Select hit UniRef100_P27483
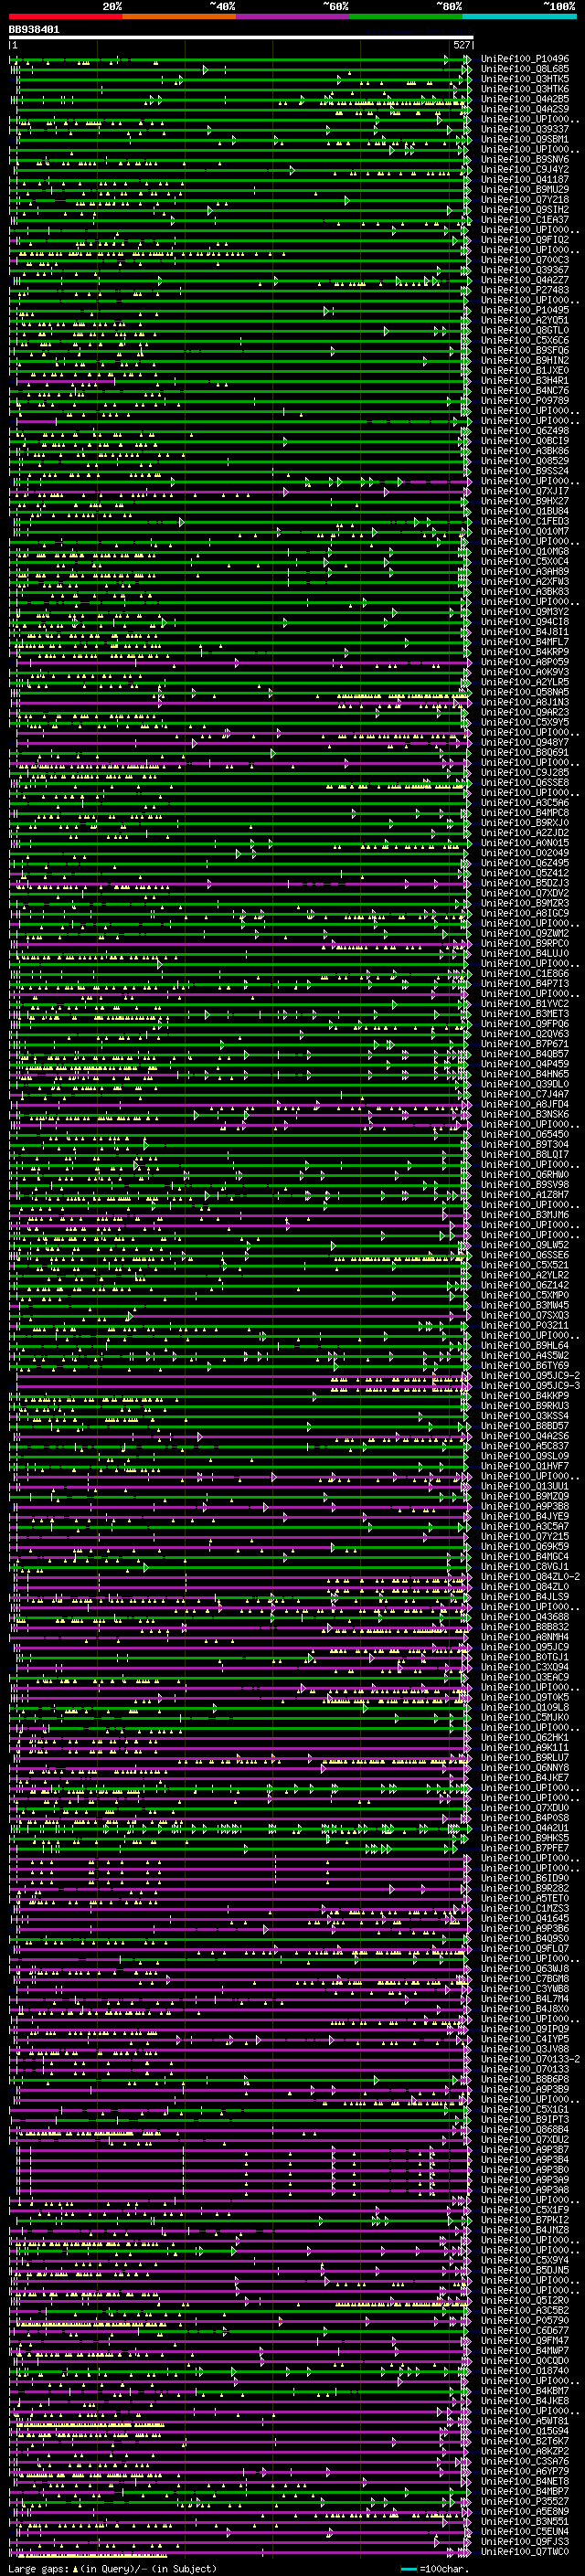The image size is (585, 2576). (x=525, y=290)
